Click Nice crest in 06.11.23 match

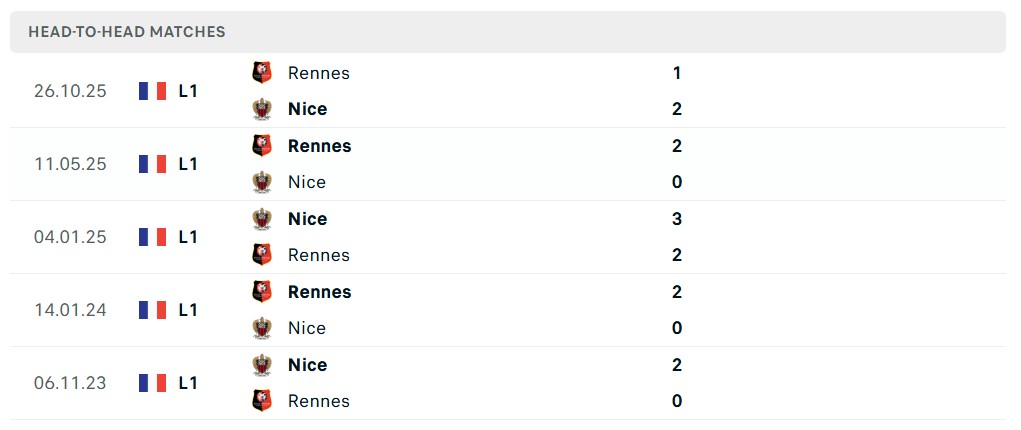(x=262, y=365)
